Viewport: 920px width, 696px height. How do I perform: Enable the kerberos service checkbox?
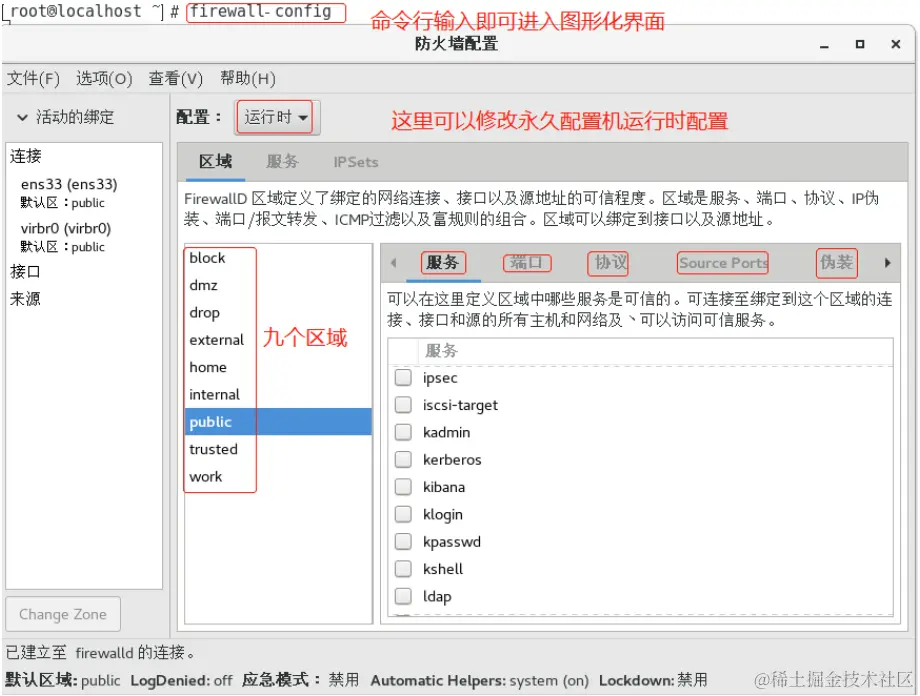pos(403,460)
